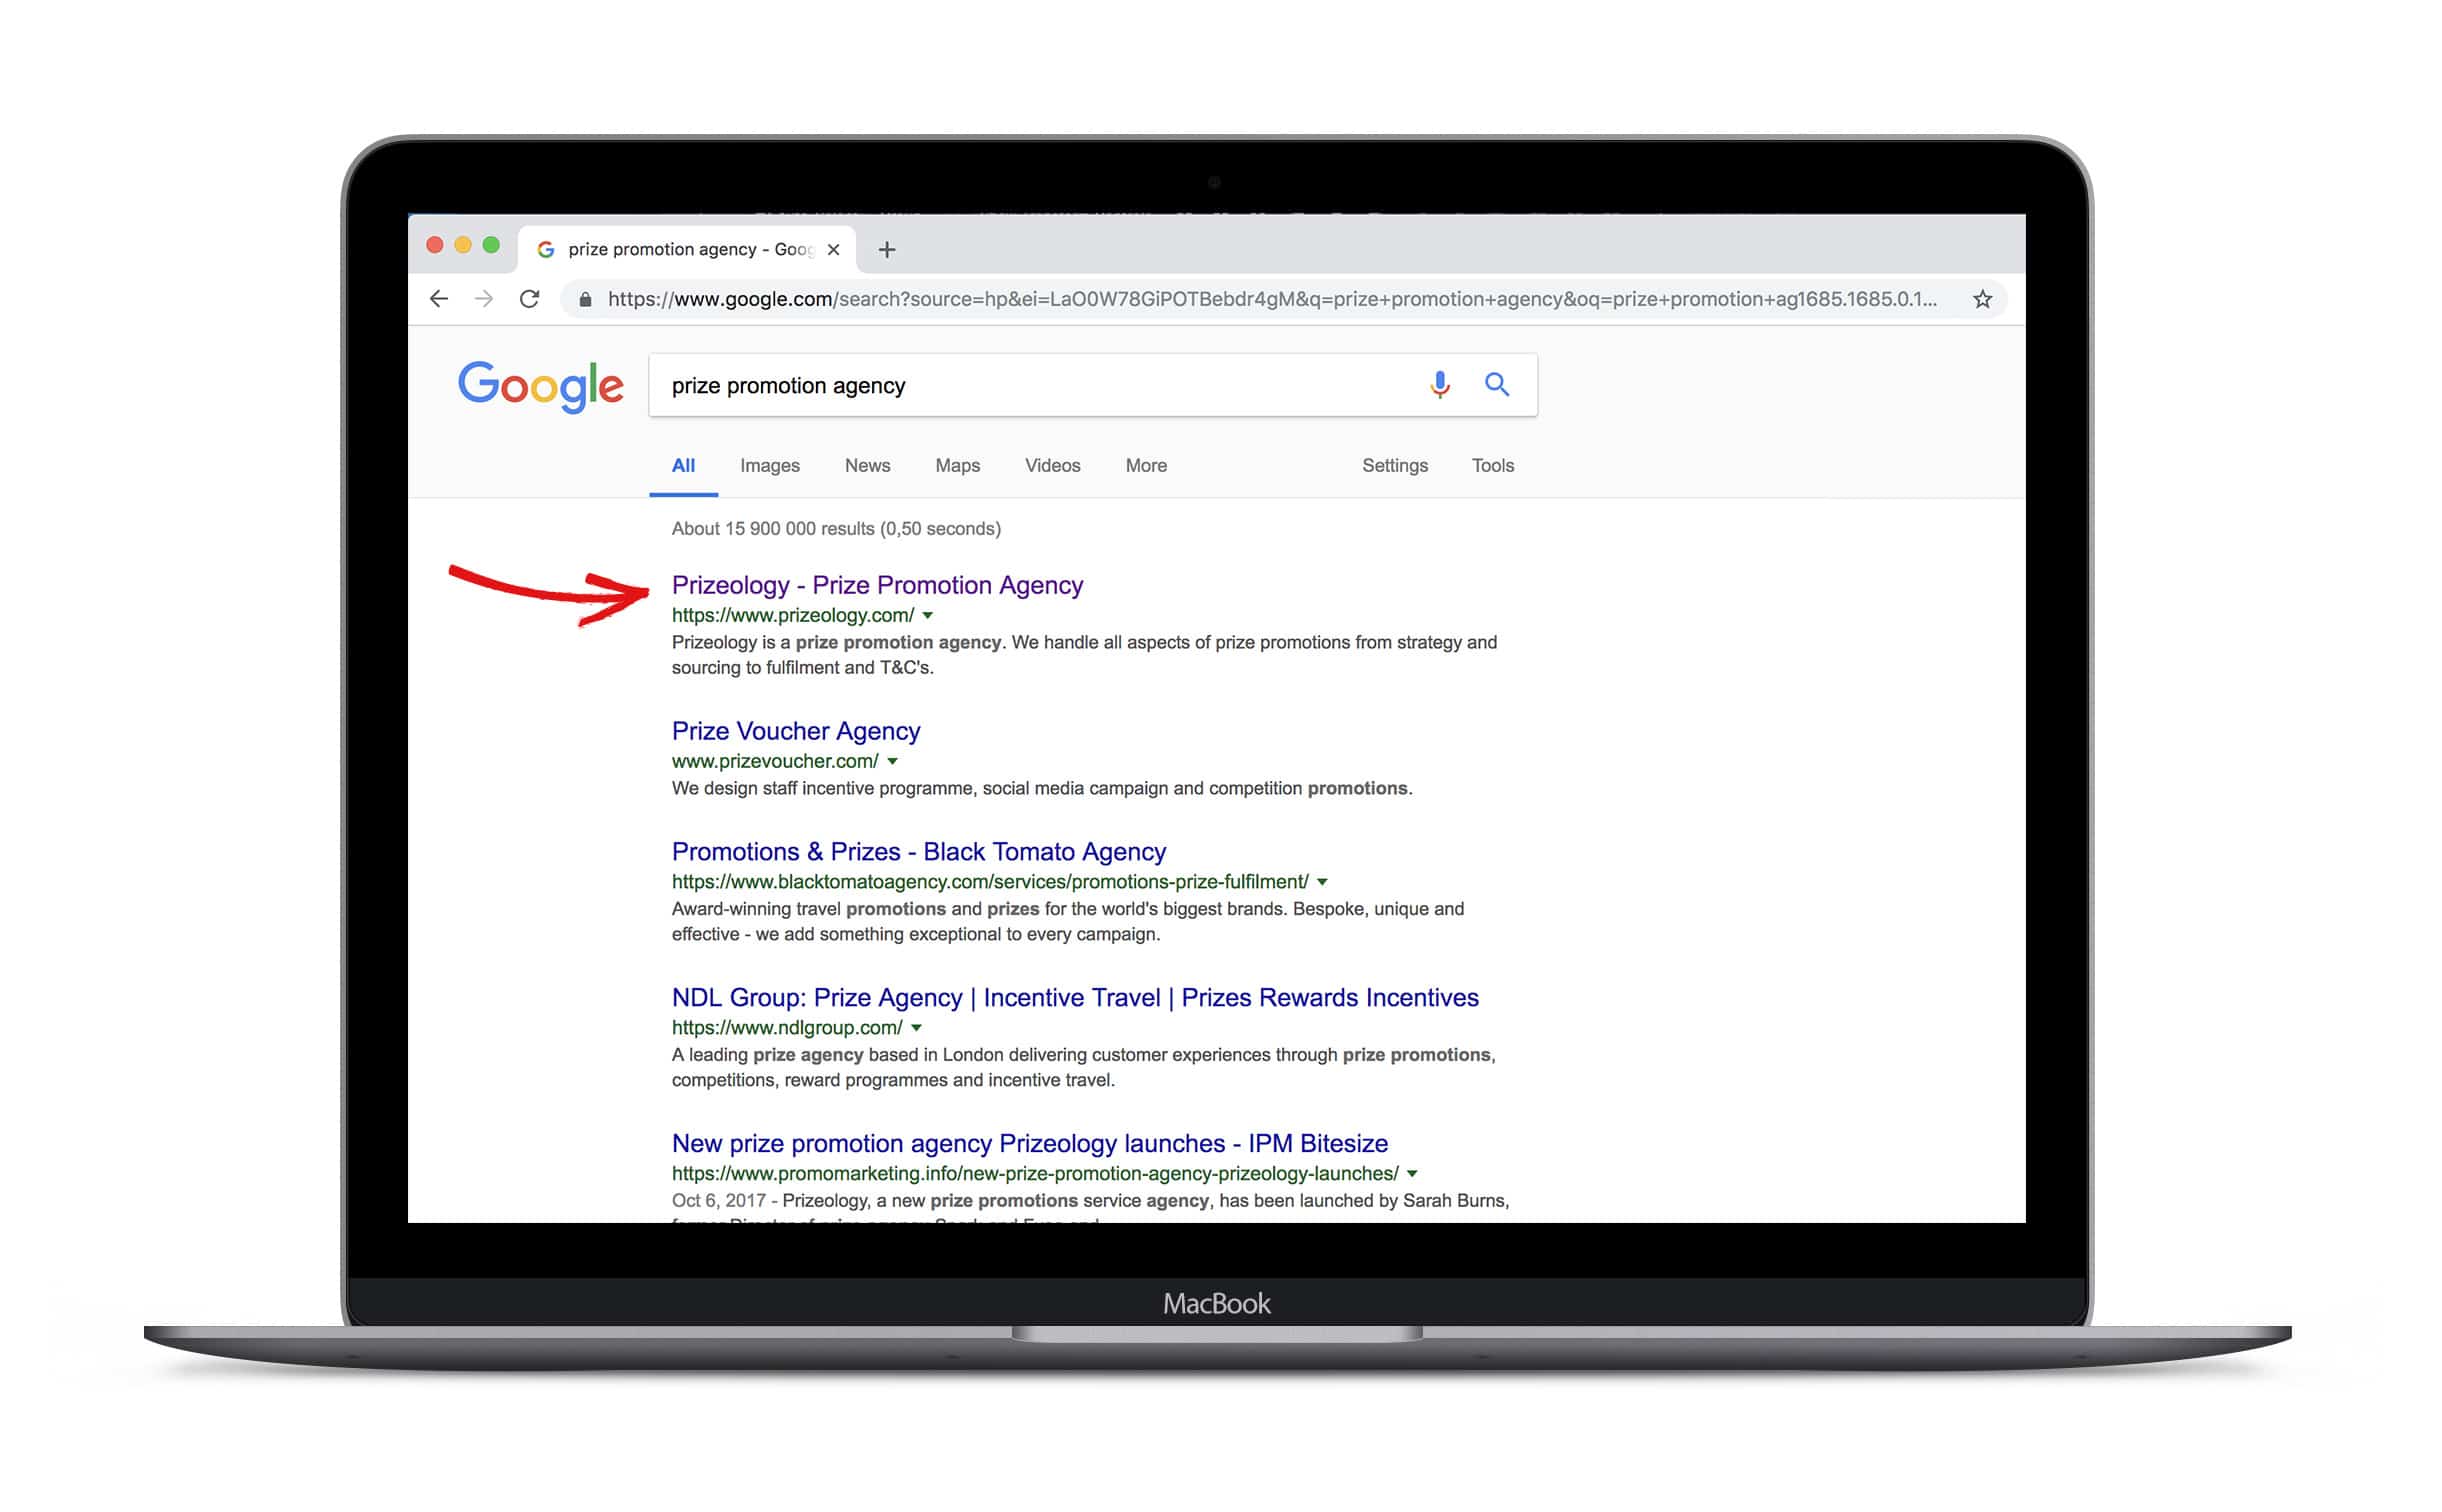The image size is (2442, 1512).
Task: Click the voice search microphone icon
Action: click(x=1439, y=385)
